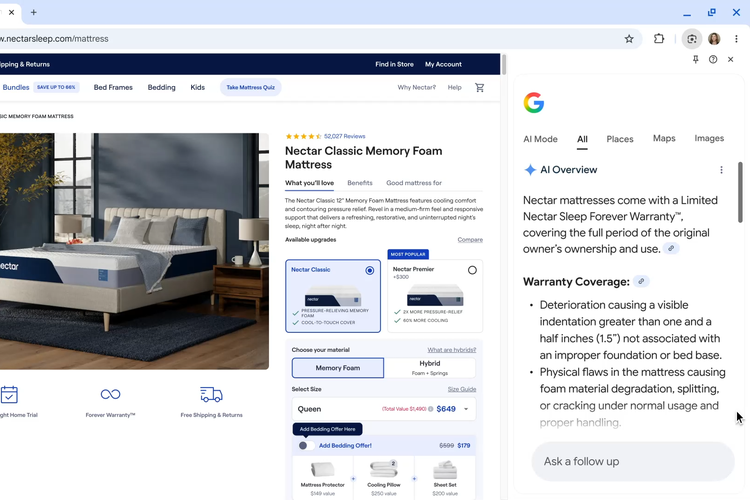Open the shopping cart icon
Viewport: 750px width, 500px height.
pos(479,87)
